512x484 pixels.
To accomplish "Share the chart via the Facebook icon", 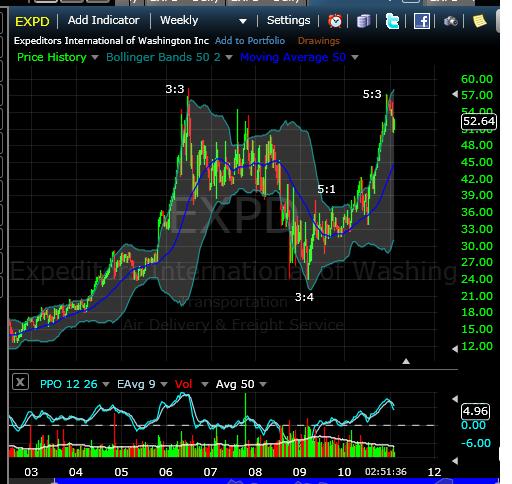I will 422,21.
